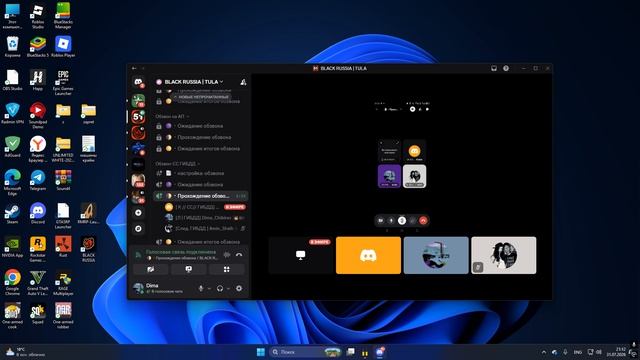Viewport: 640px width, 360px height.
Task: Toggle camera on in voice panel
Action: [x=151, y=269]
